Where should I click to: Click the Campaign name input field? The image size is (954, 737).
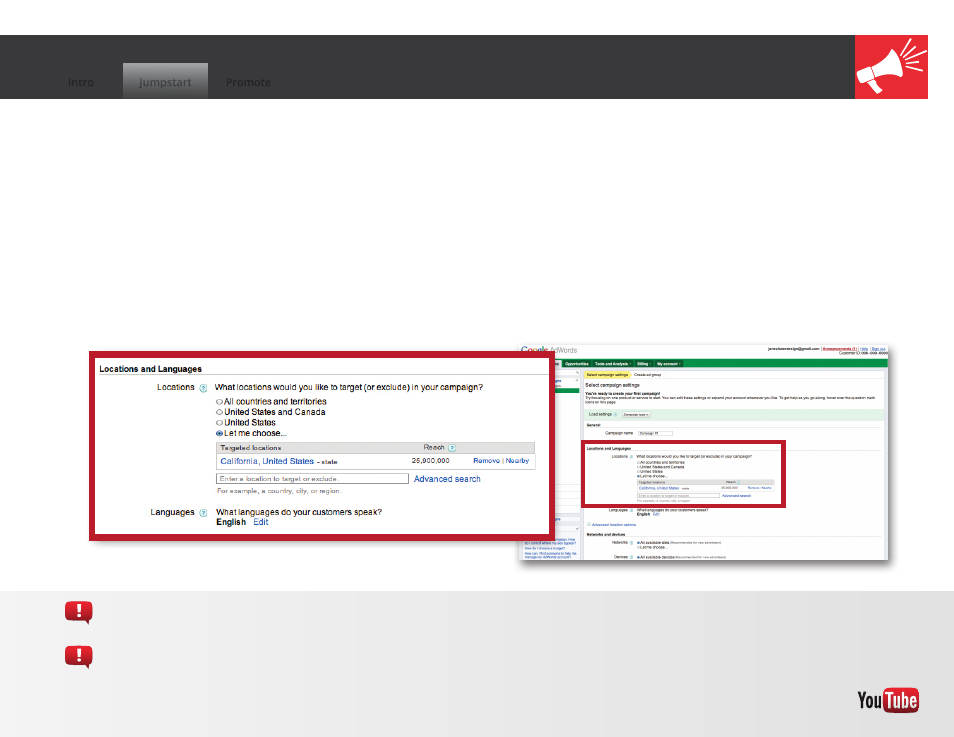[655, 433]
